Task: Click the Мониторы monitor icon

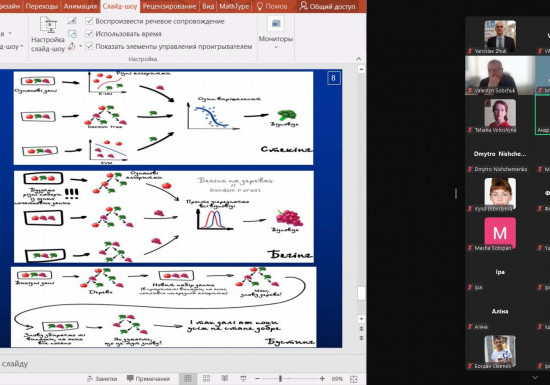Action: 276,24
